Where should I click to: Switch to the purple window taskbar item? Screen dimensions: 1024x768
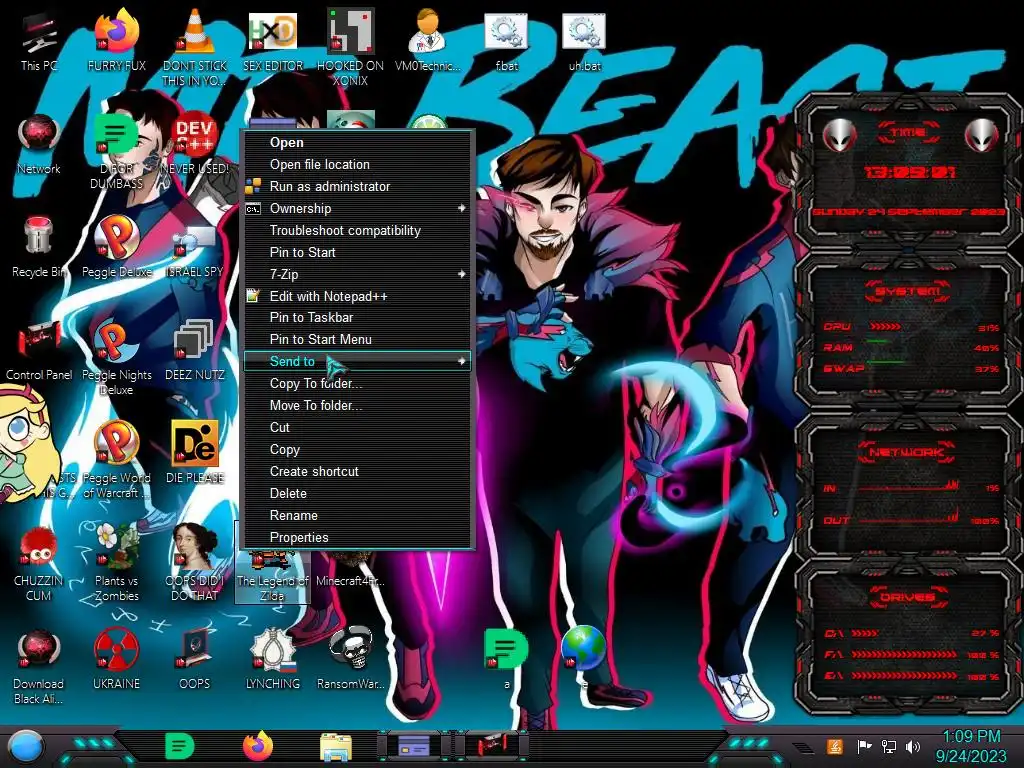tap(413, 745)
